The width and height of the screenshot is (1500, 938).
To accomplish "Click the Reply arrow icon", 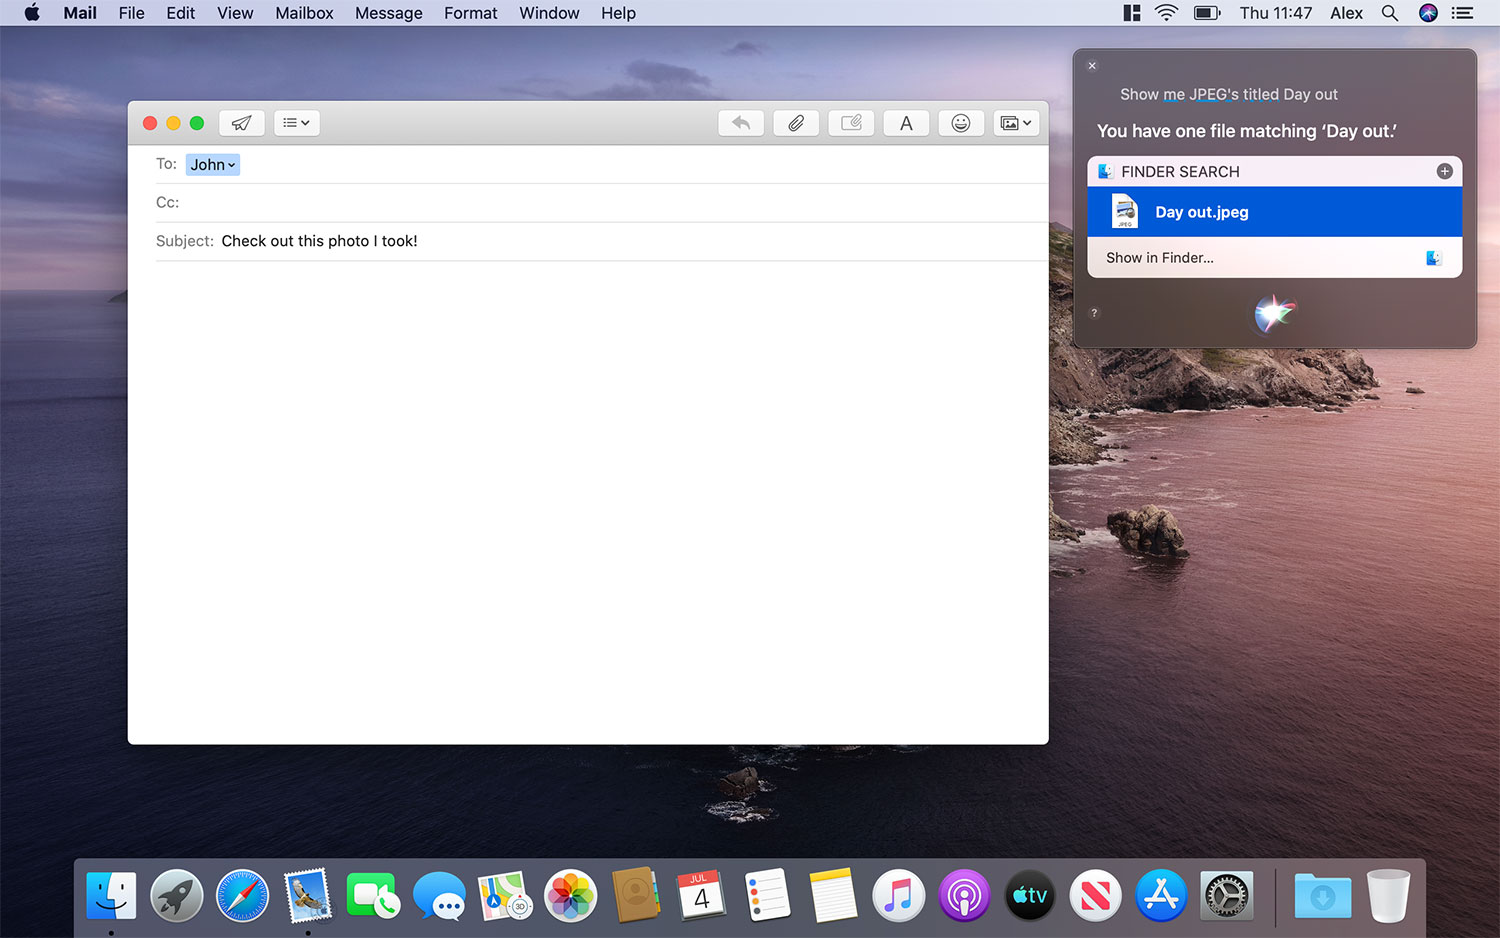I will coord(741,122).
